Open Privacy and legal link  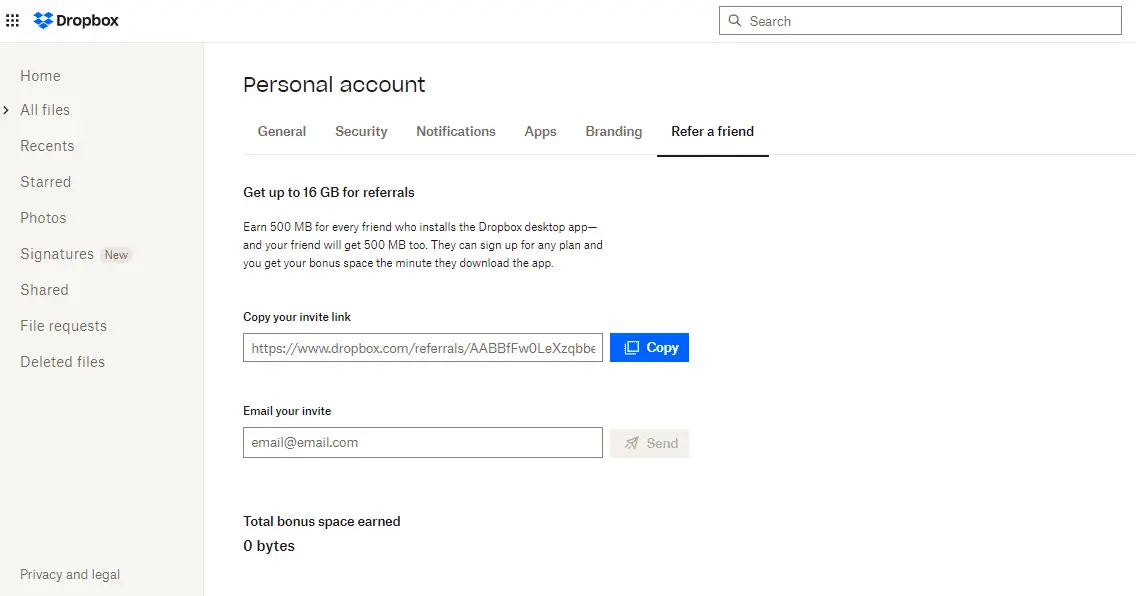[70, 575]
